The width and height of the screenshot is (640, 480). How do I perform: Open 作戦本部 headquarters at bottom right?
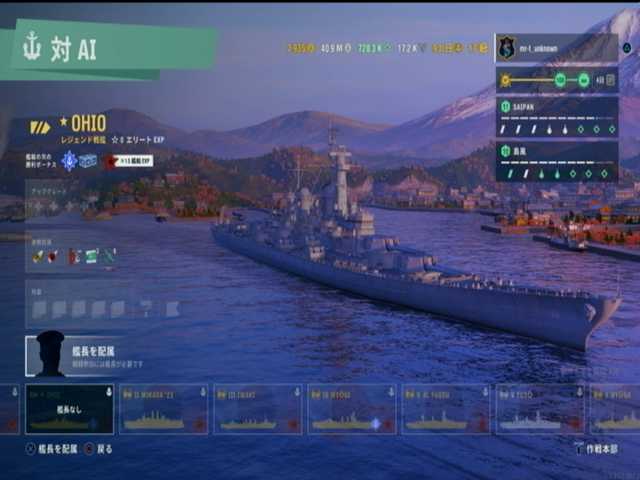[x=596, y=449]
